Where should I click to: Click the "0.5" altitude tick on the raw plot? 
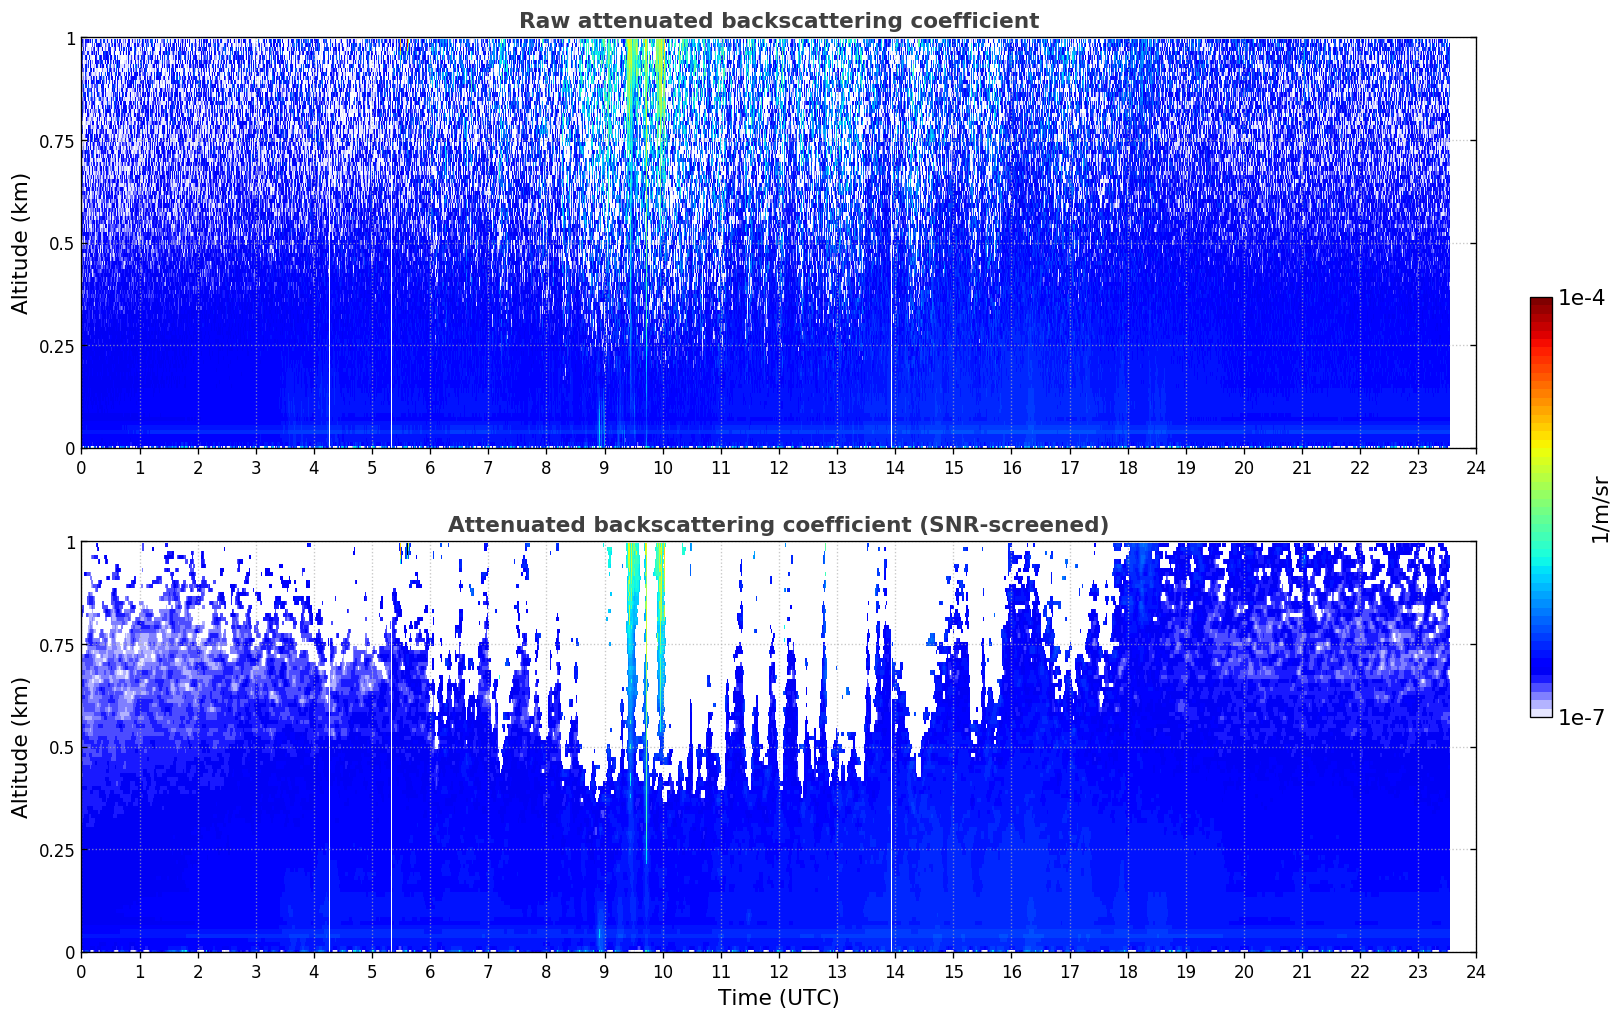click(61, 243)
